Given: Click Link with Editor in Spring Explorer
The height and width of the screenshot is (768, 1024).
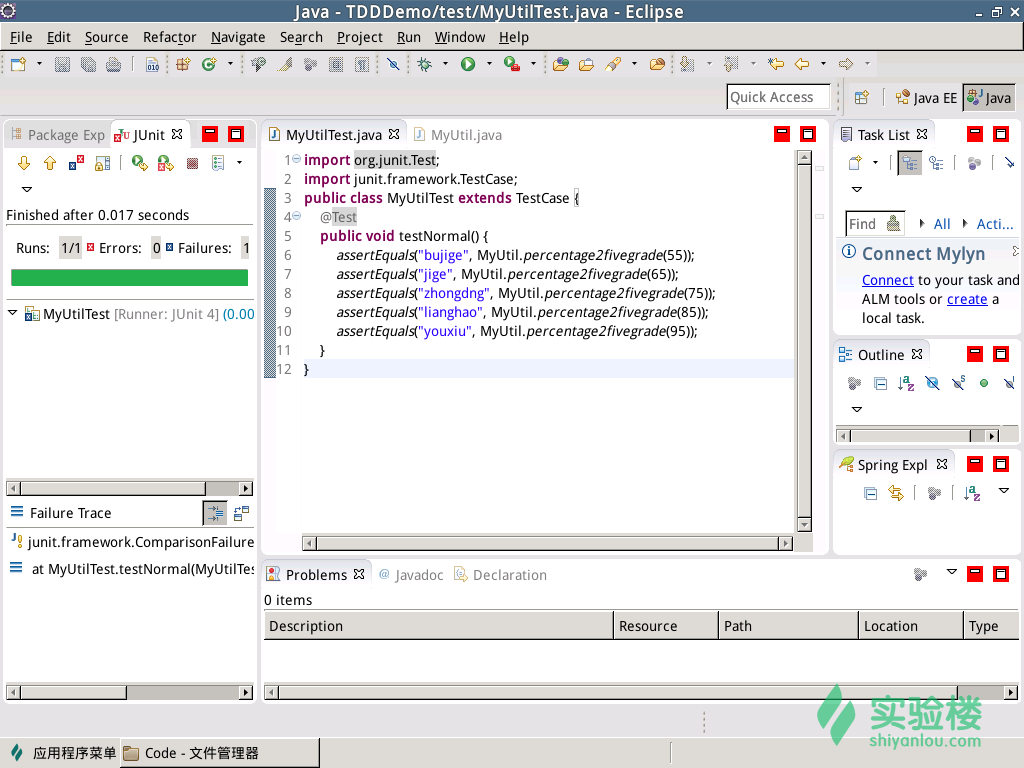Looking at the screenshot, I should pyautogui.click(x=896, y=493).
